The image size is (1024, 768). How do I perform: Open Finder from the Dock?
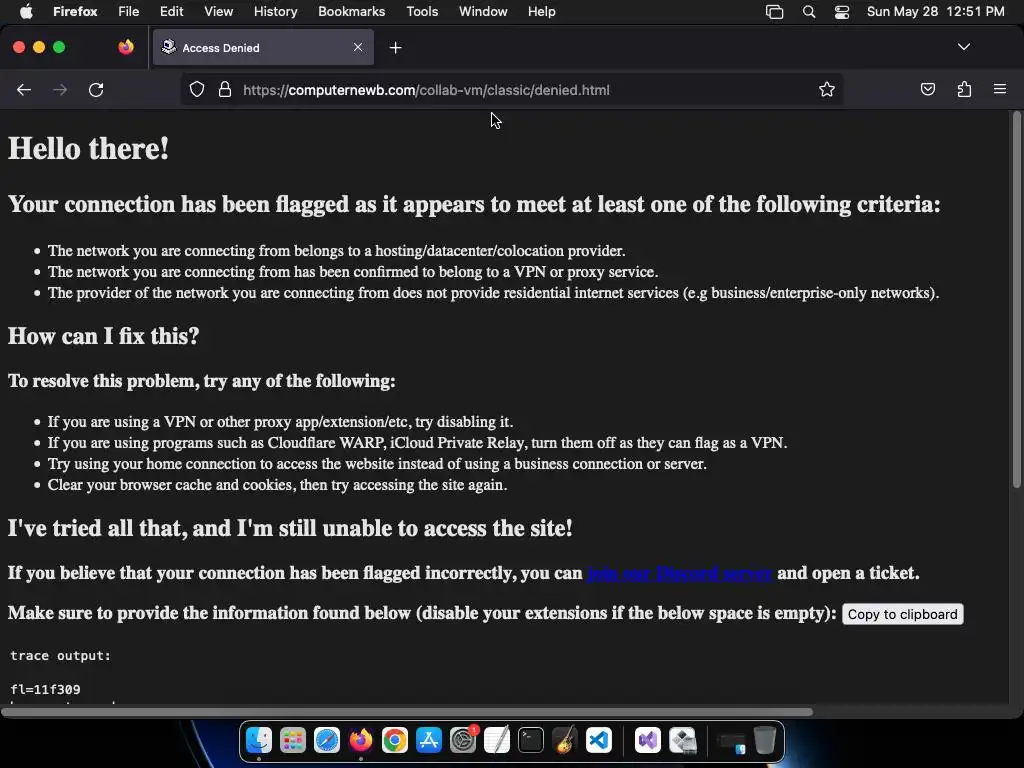(259, 740)
